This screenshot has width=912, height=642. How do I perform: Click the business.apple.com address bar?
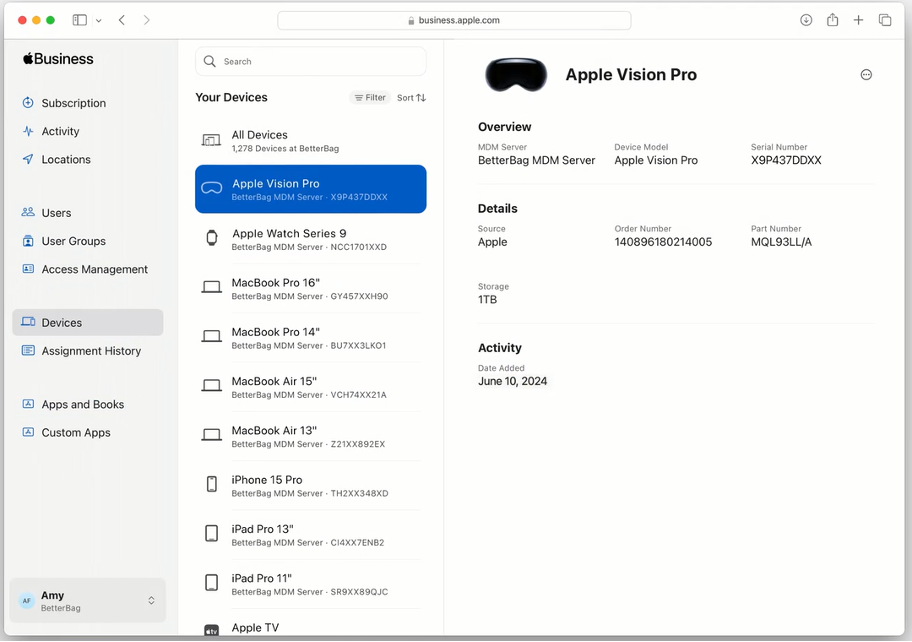pos(454,20)
